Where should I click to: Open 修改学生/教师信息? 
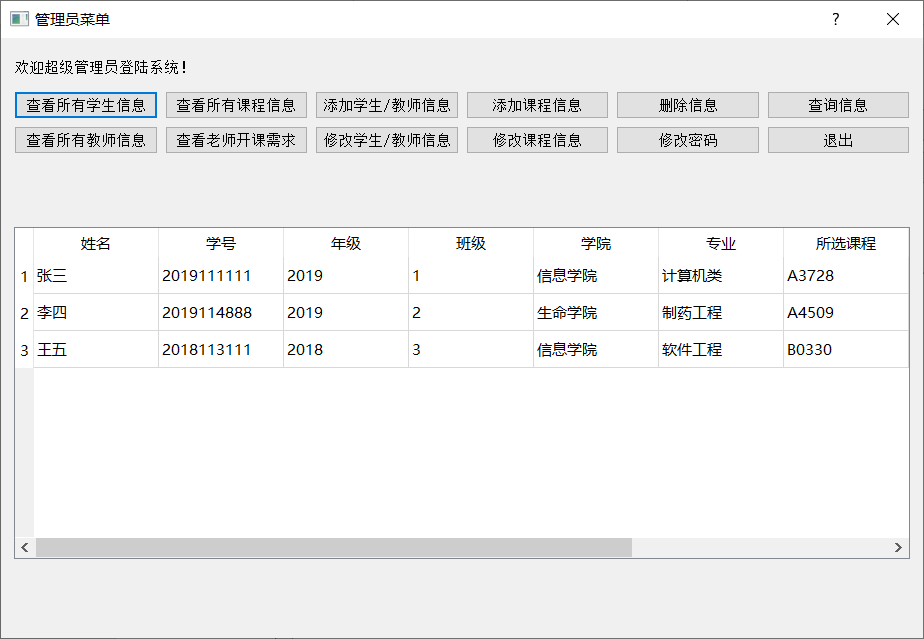pyautogui.click(x=387, y=140)
